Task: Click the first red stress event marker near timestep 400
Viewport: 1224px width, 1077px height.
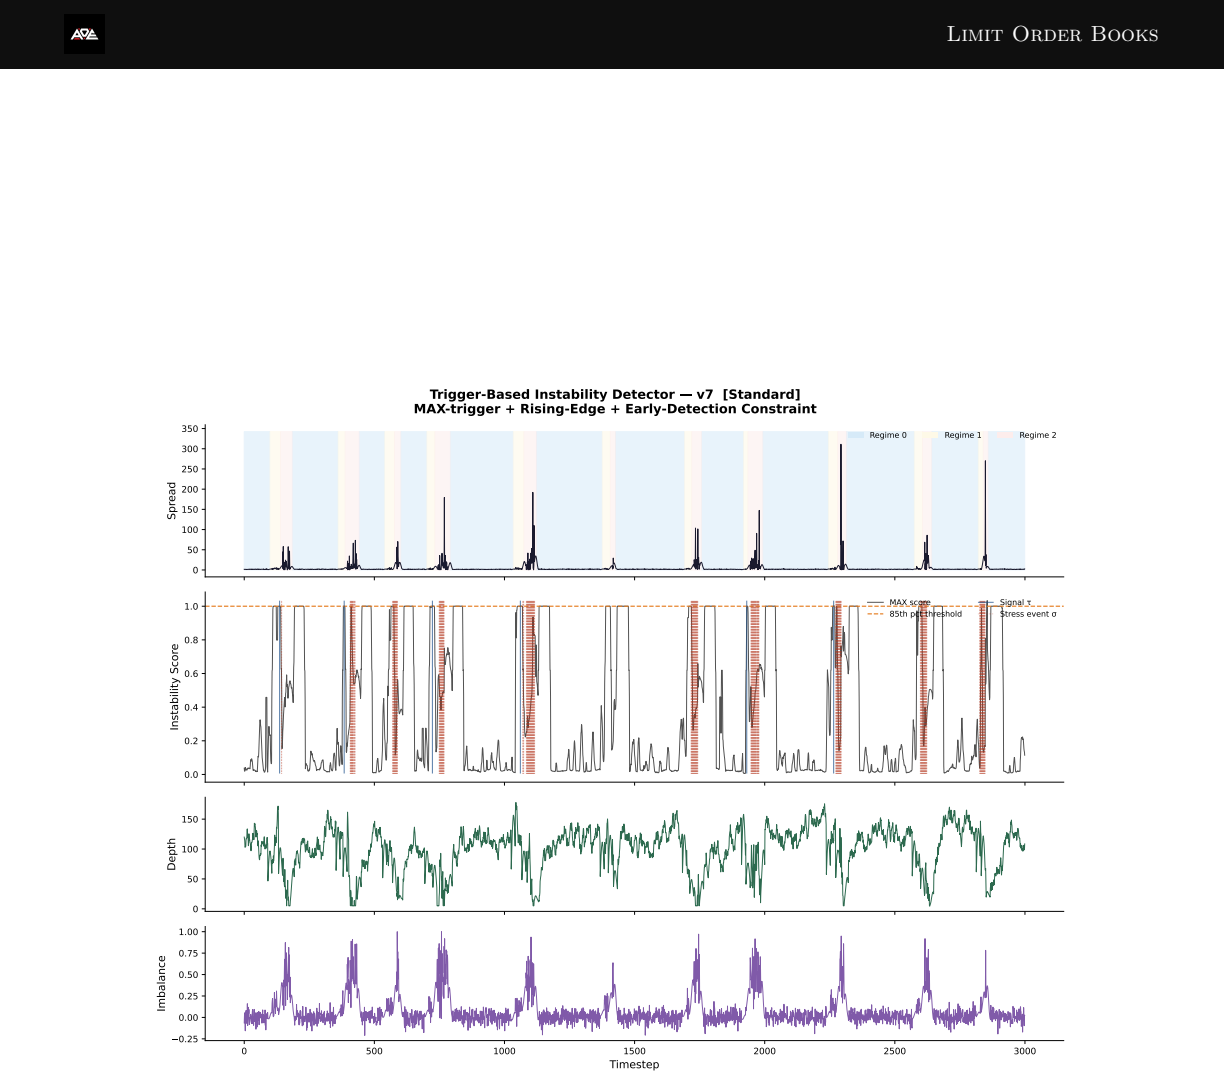Action: click(x=352, y=687)
